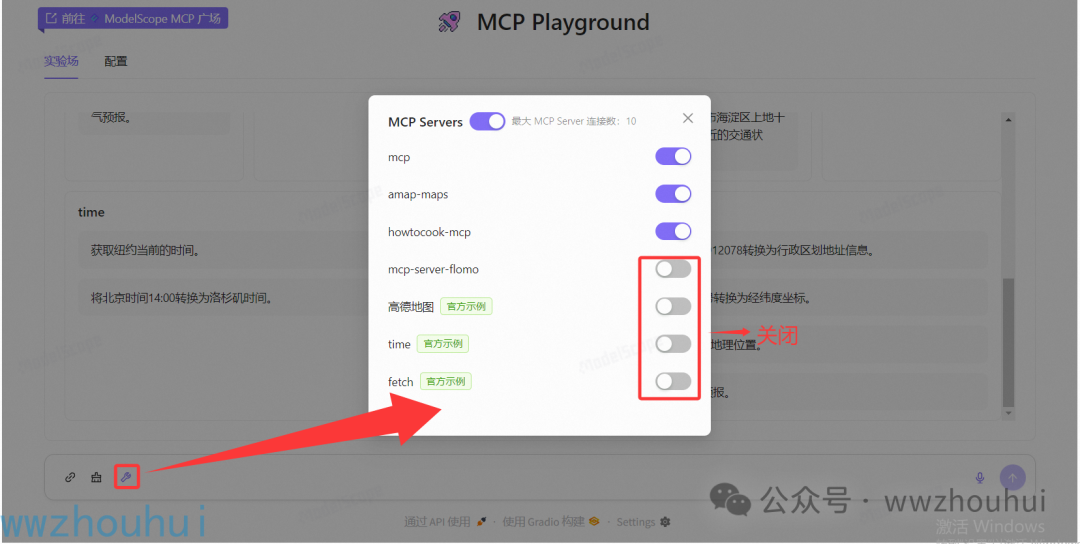Screen dimensions: 1080x544
Task: Click the 最大 MCP Server 连接数 text
Action: 574,121
